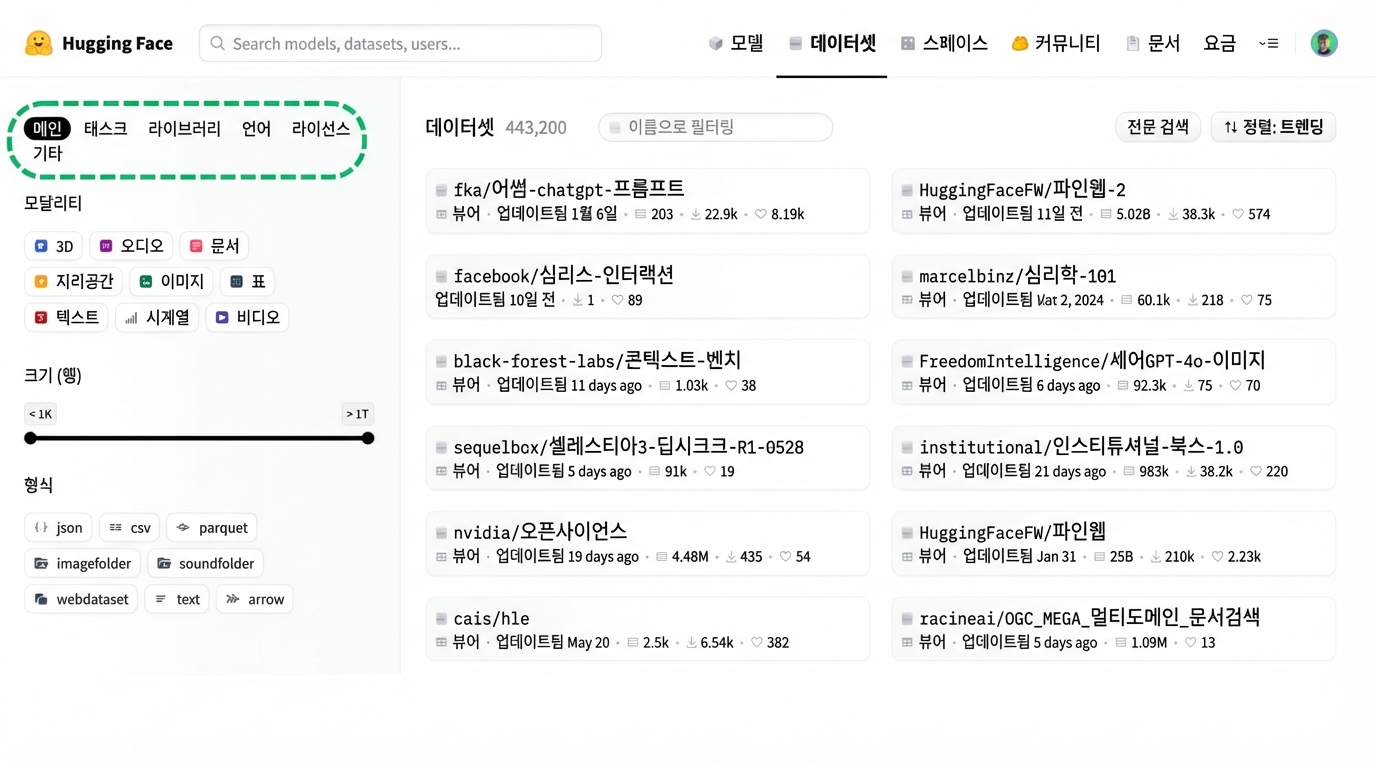Click the Hugging Face logo
The height and width of the screenshot is (768, 1376).
pyautogui.click(x=98, y=43)
